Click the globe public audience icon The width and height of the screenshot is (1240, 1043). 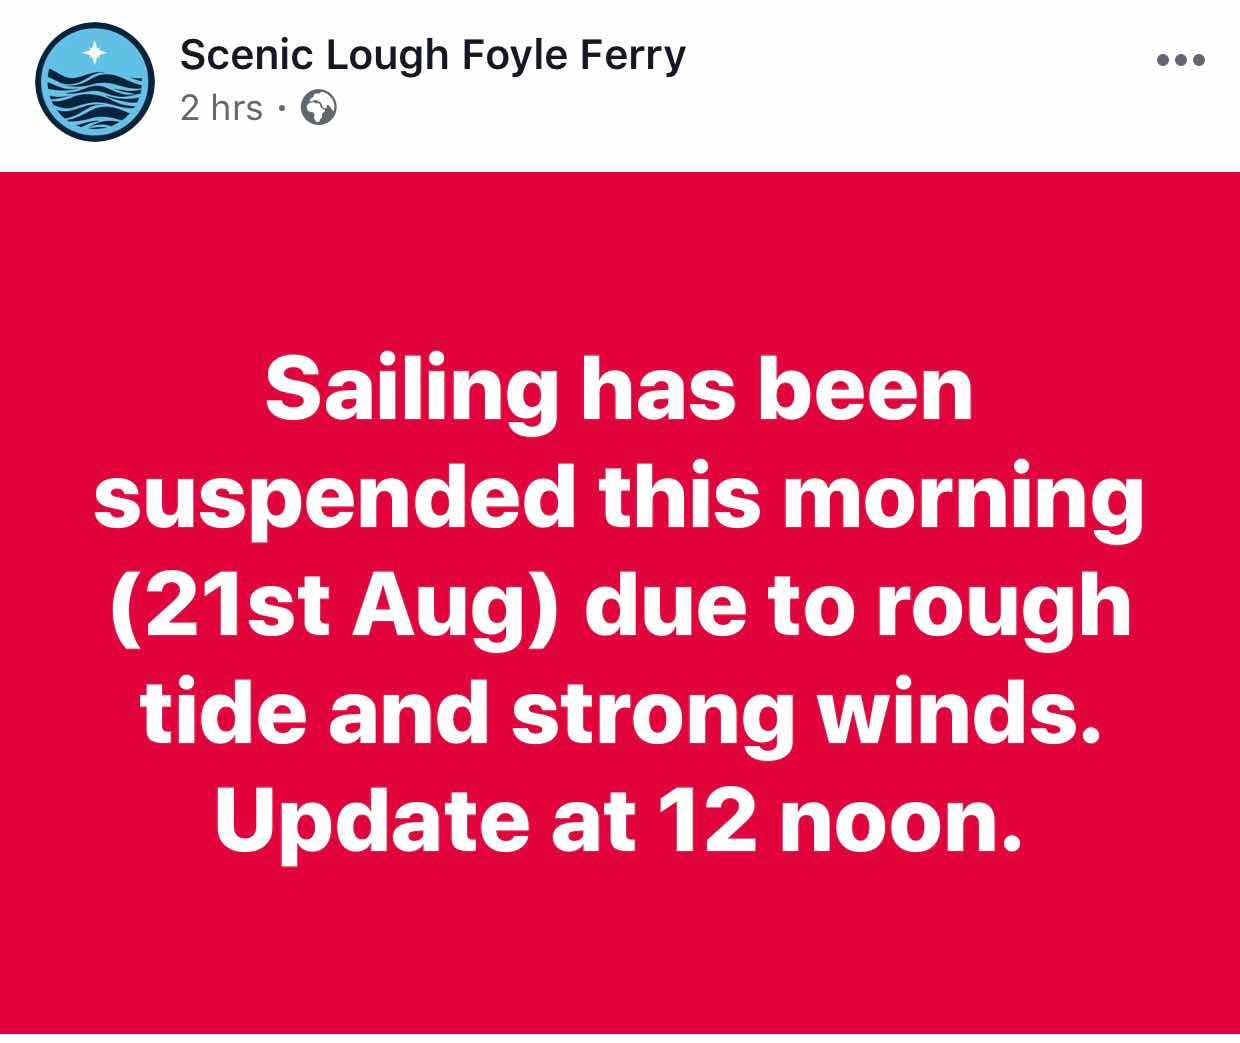319,107
